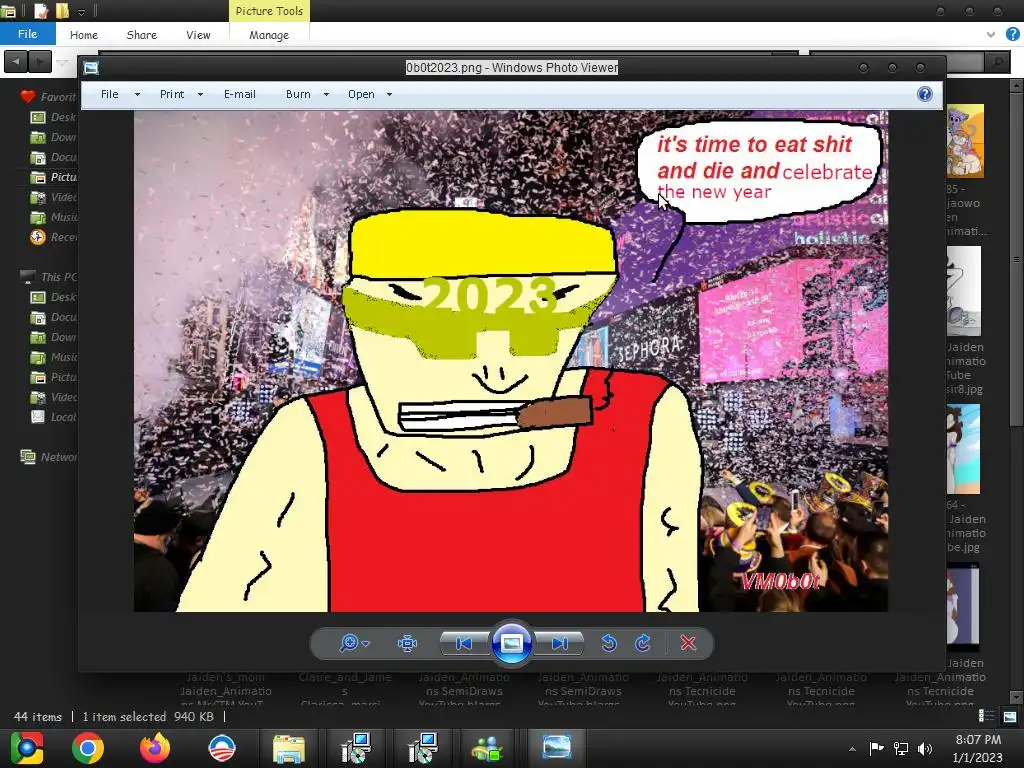Click the Picture Tools contextual tab header

[269, 11]
